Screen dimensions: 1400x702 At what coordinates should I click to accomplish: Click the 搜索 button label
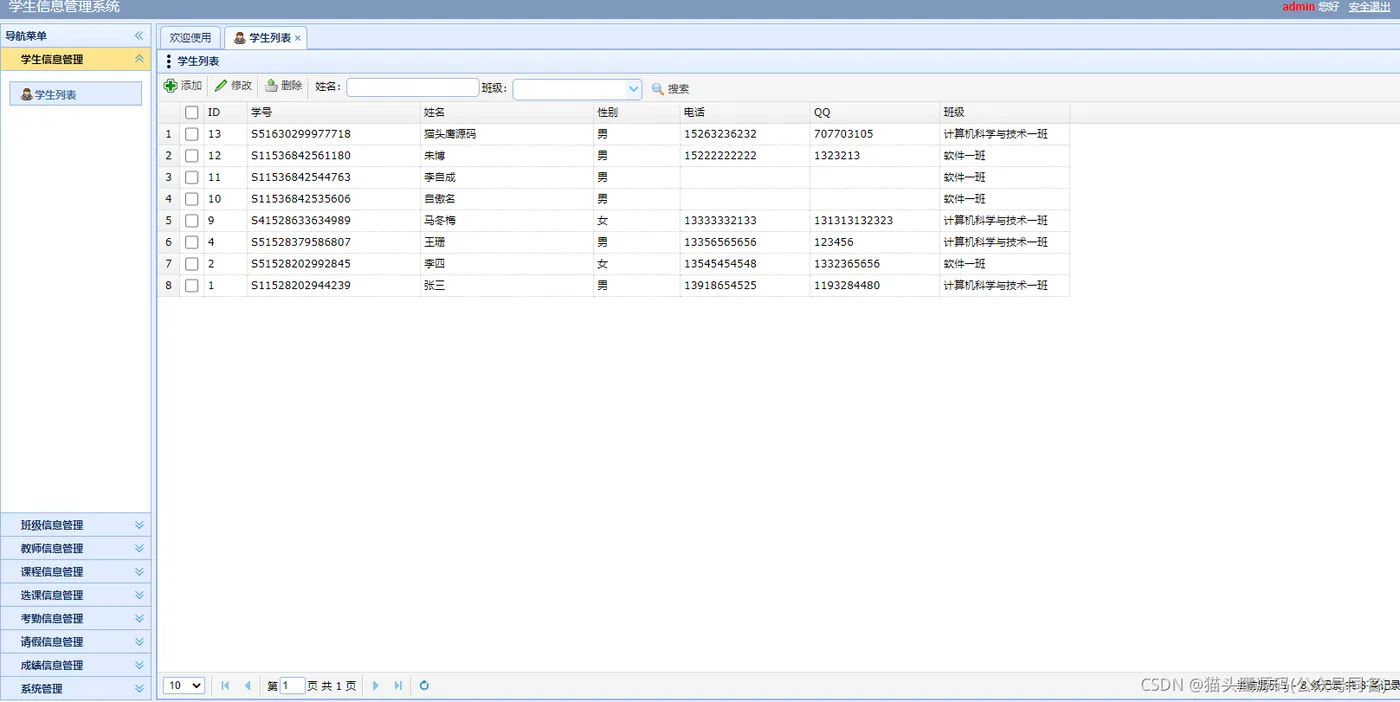[679, 89]
